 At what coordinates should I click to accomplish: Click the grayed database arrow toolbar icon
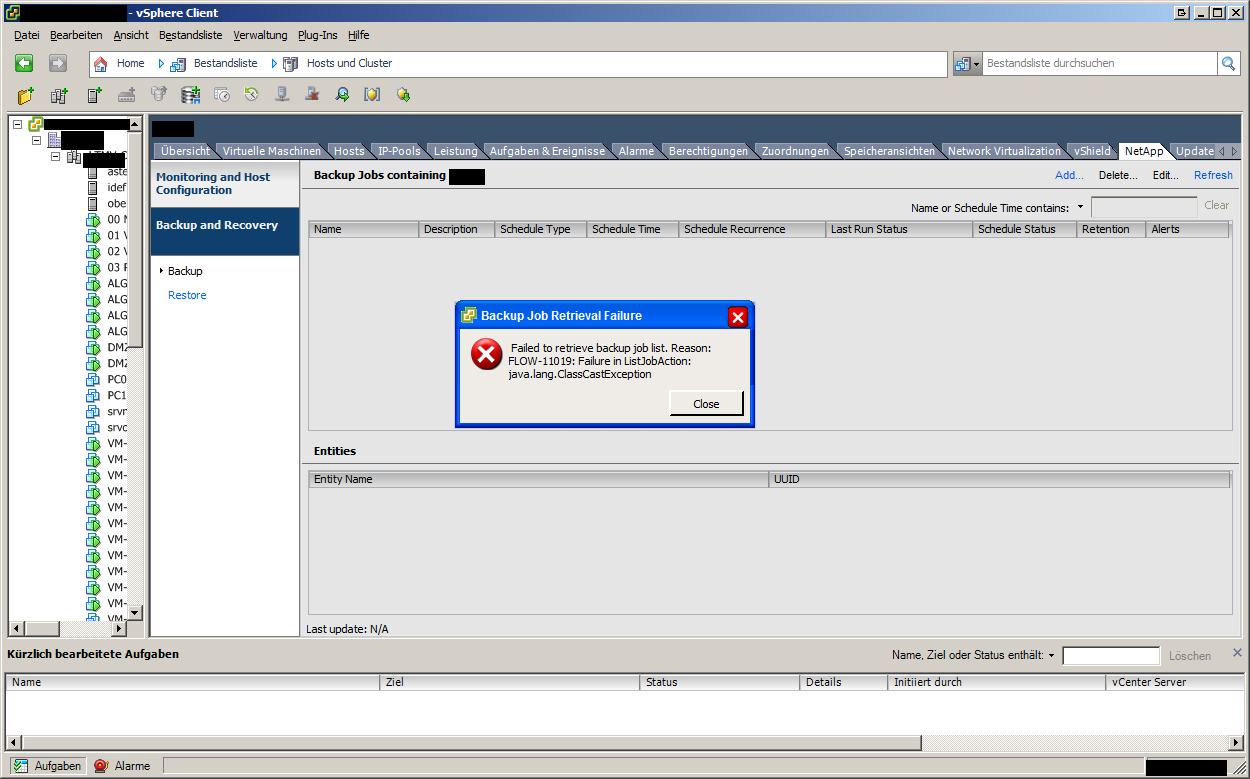click(159, 95)
